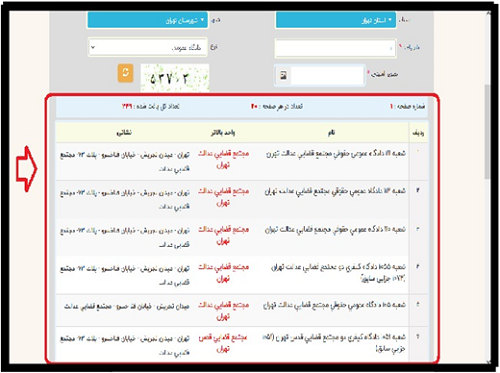The width and height of the screenshot is (500, 373).
Task: Focus the security code input field
Action: point(327,75)
